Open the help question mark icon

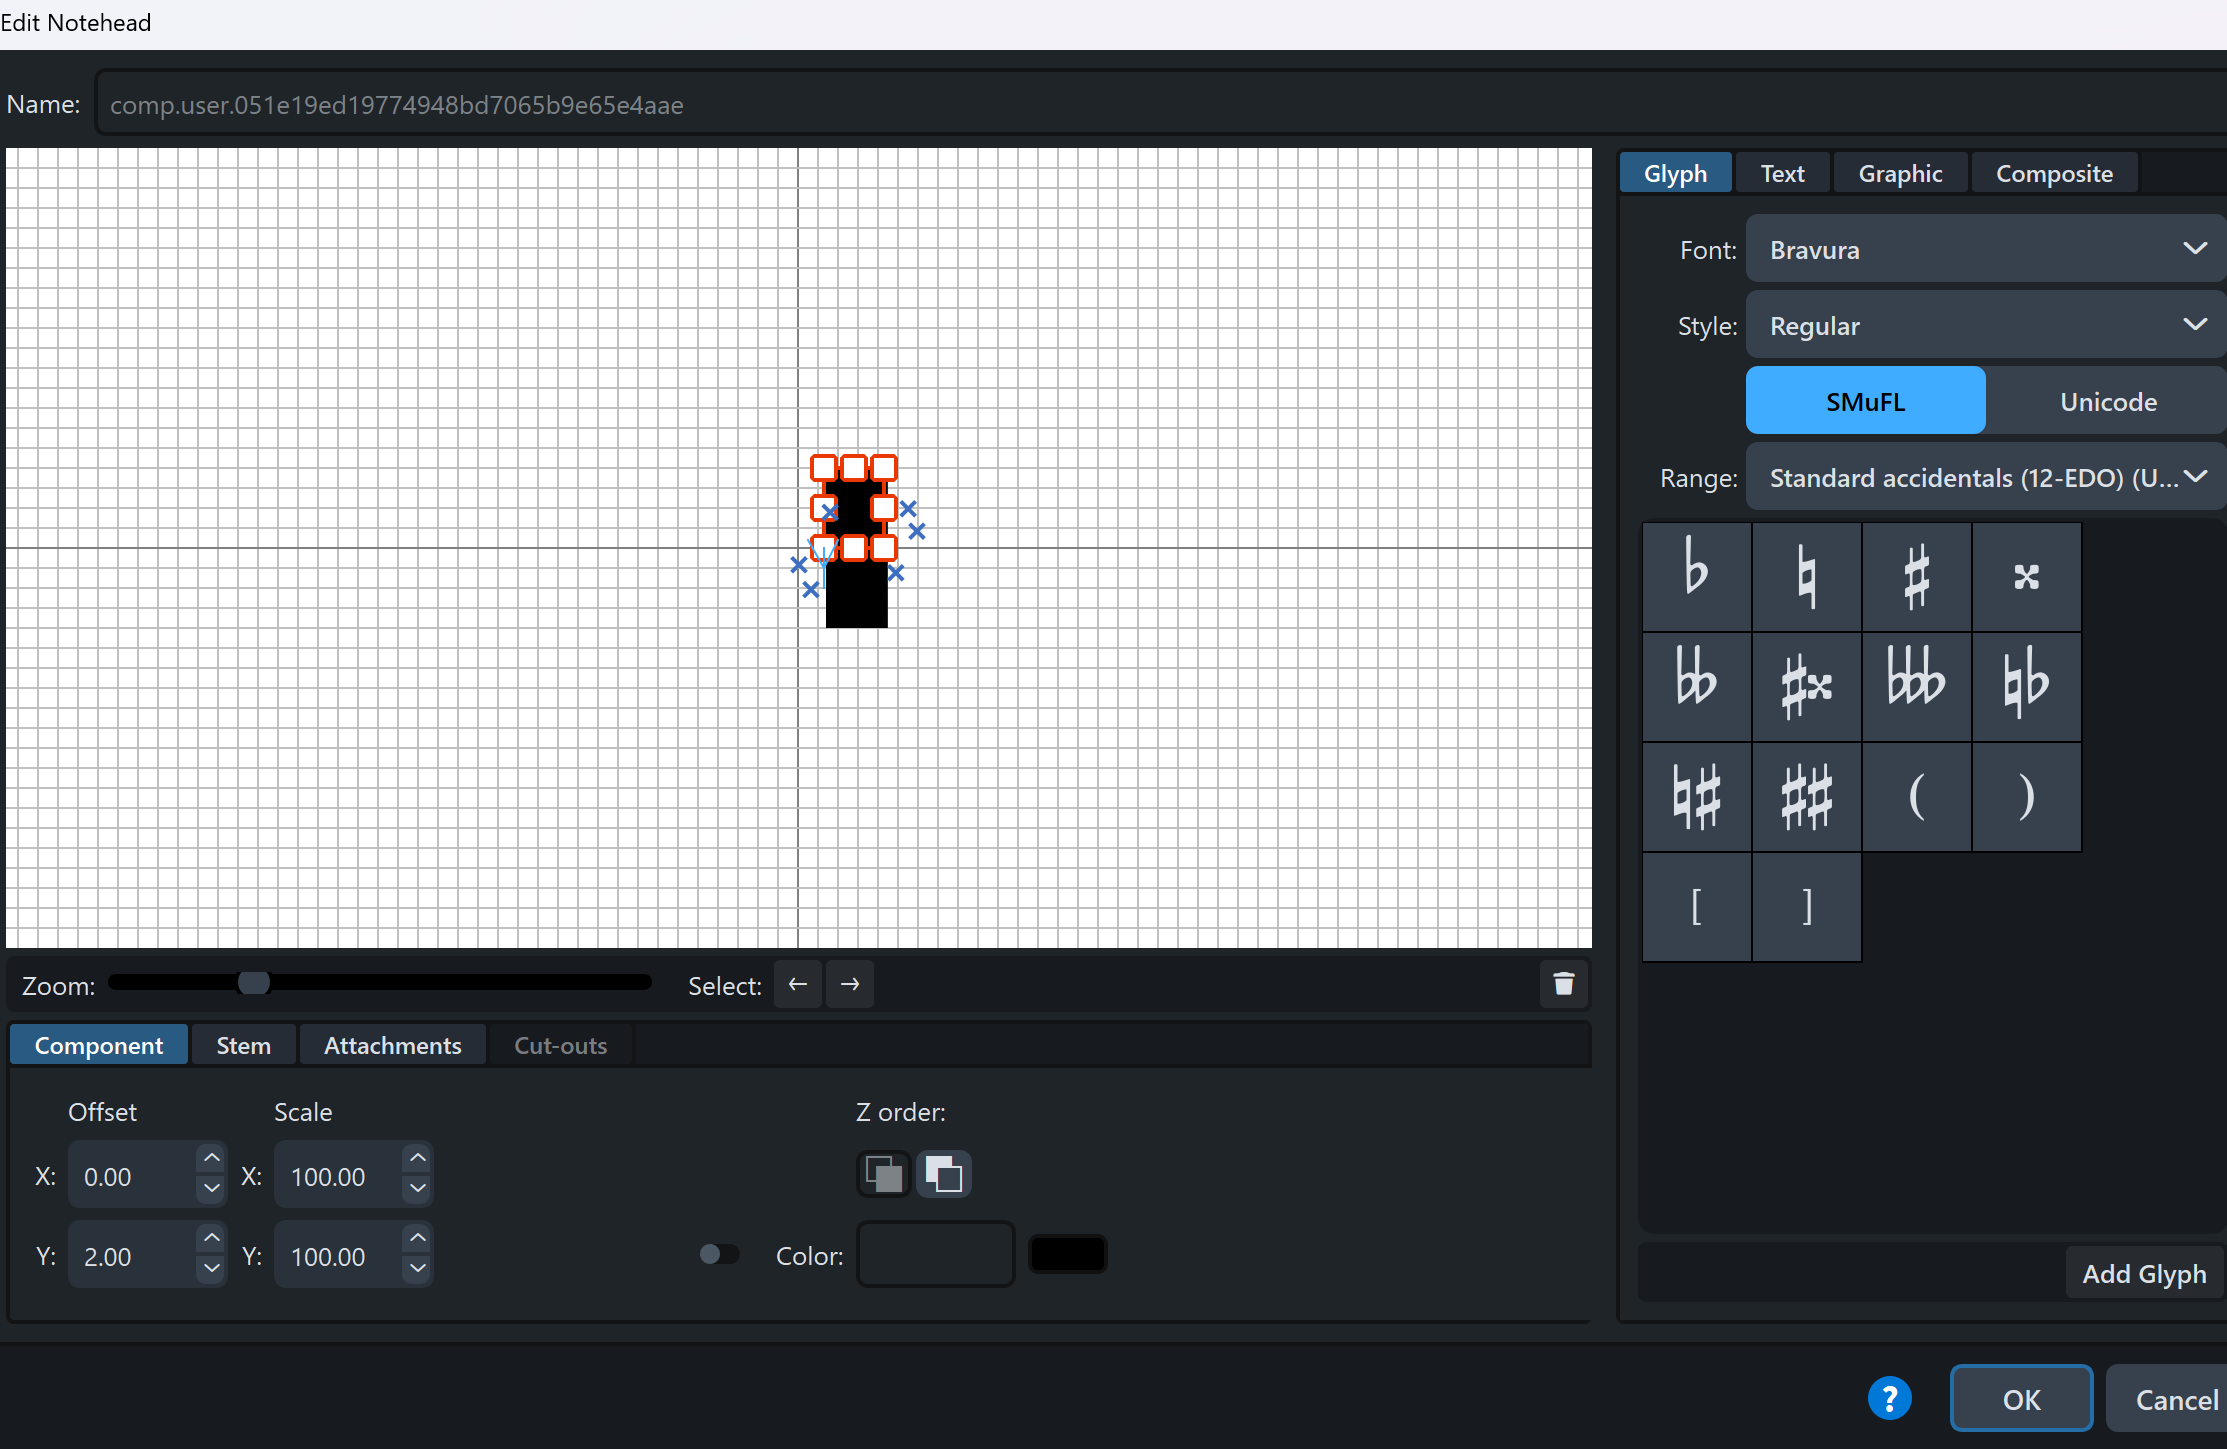[1889, 1398]
